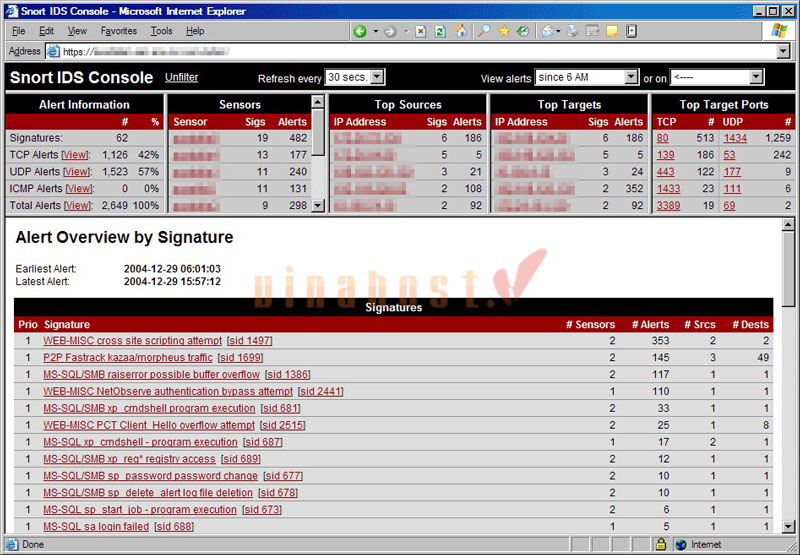Click inside the Address bar field
Image resolution: width=800 pixels, height=555 pixels.
[x=400, y=51]
